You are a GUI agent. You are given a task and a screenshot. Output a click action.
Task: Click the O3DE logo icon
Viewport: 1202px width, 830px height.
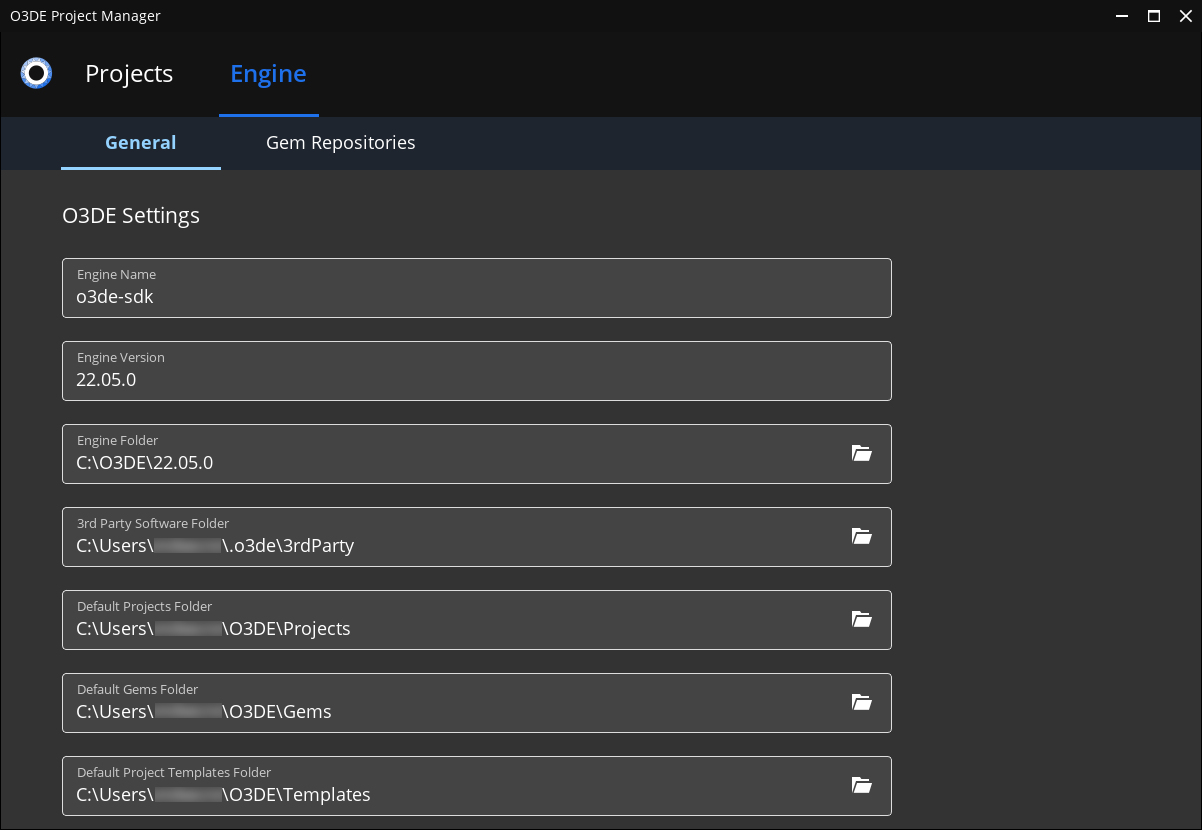click(36, 73)
